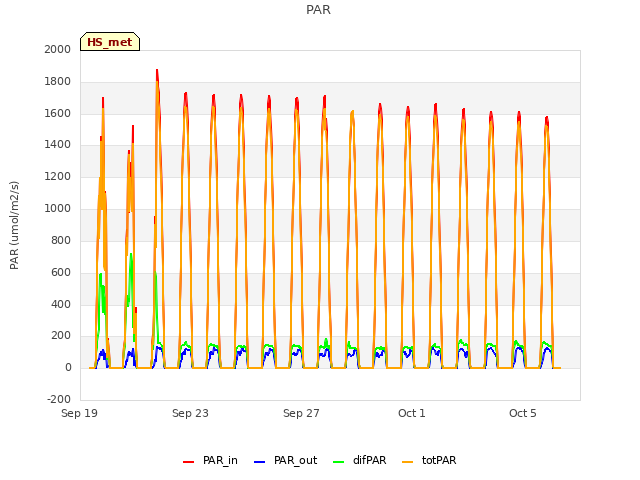Viewport: 640px width, 480px height.
Task: Click the 1400 y-axis tick label
Action: [x=58, y=144]
